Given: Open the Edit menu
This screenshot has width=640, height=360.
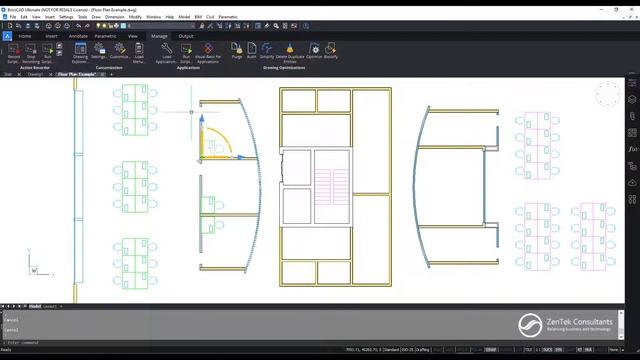Looking at the screenshot, I should (24, 17).
